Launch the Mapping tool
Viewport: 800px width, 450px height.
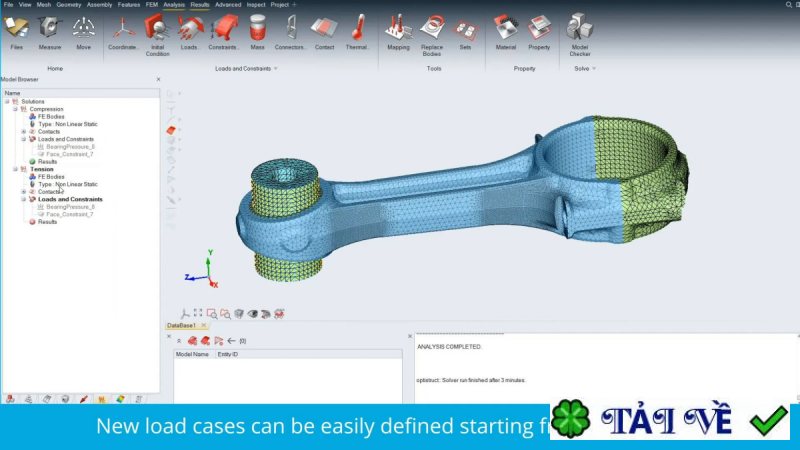[398, 33]
